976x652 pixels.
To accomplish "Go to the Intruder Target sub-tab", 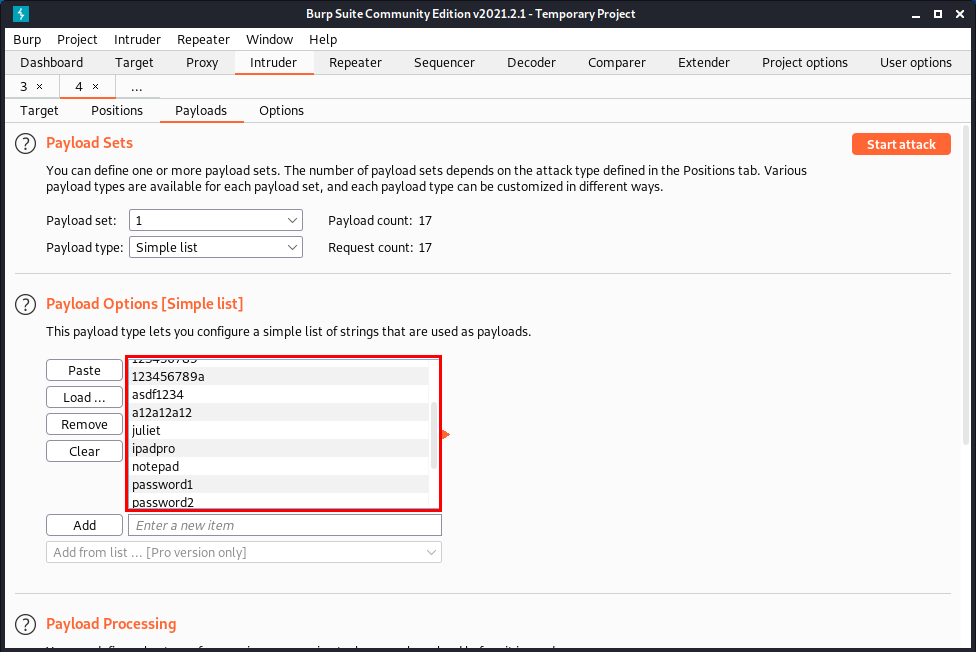I will (x=39, y=110).
